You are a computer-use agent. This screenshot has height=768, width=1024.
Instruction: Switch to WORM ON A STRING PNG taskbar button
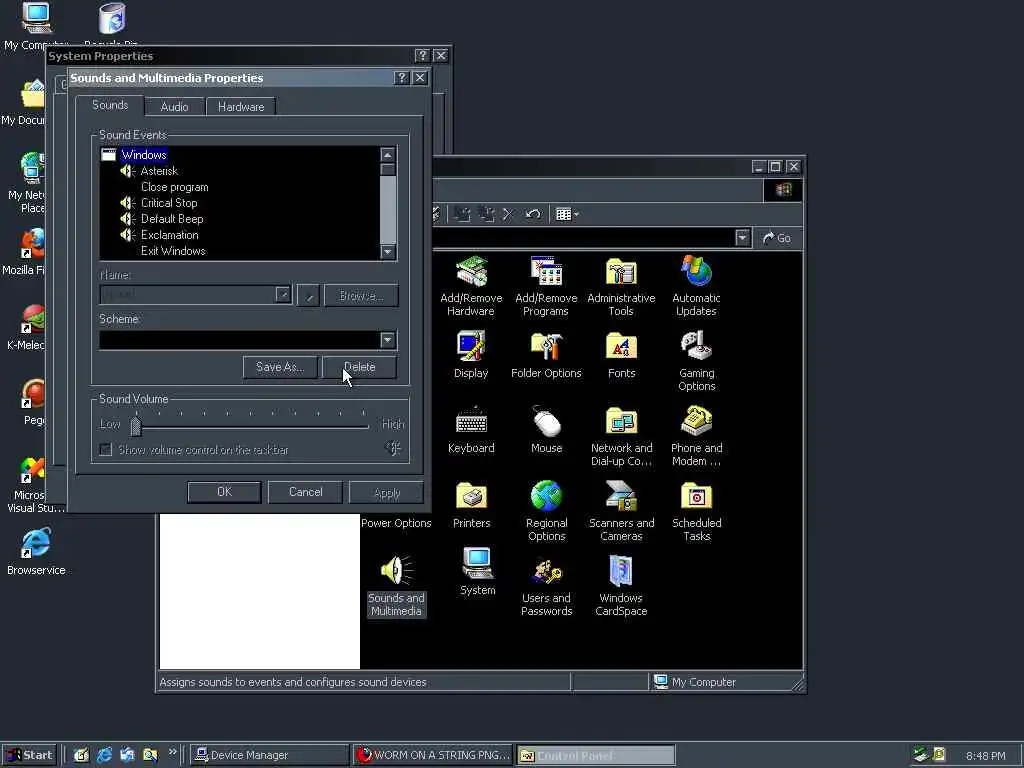(x=434, y=755)
